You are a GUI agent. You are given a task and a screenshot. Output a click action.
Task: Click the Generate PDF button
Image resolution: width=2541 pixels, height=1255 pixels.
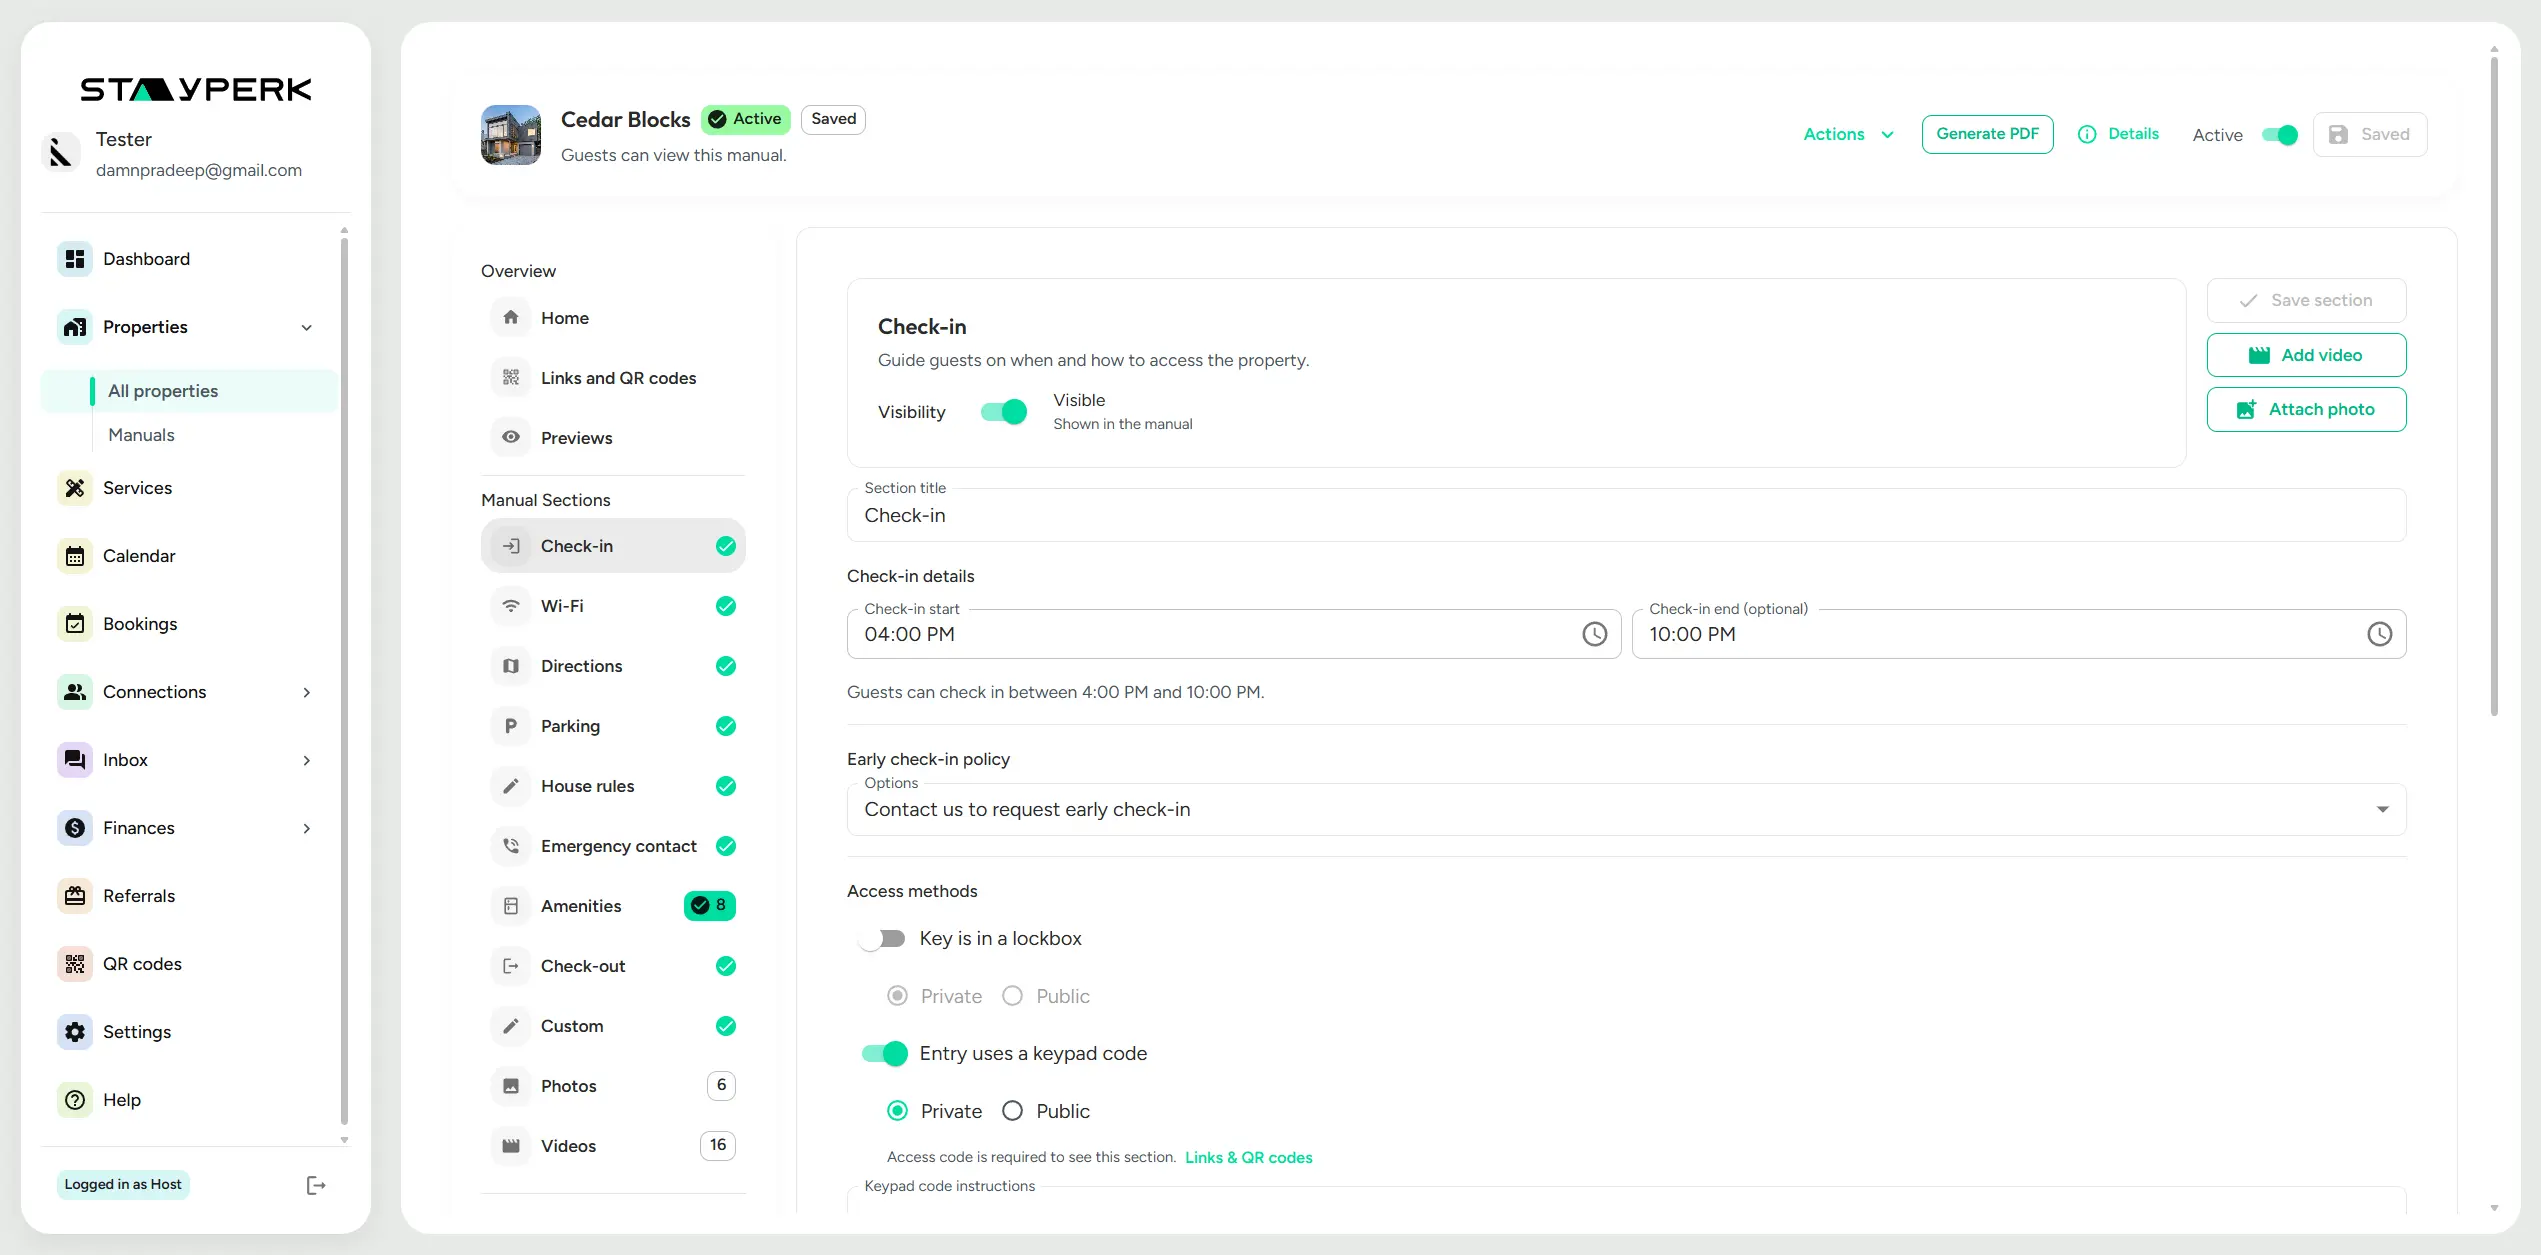click(1987, 134)
